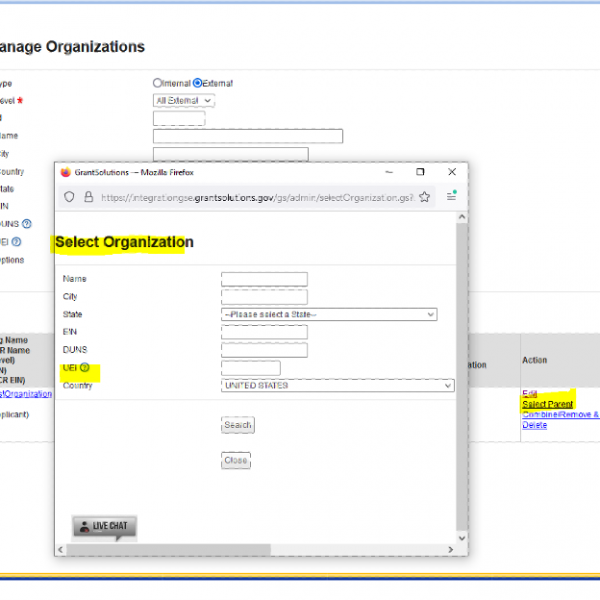
Task: Bookmark the page with the star icon
Action: 426,197
